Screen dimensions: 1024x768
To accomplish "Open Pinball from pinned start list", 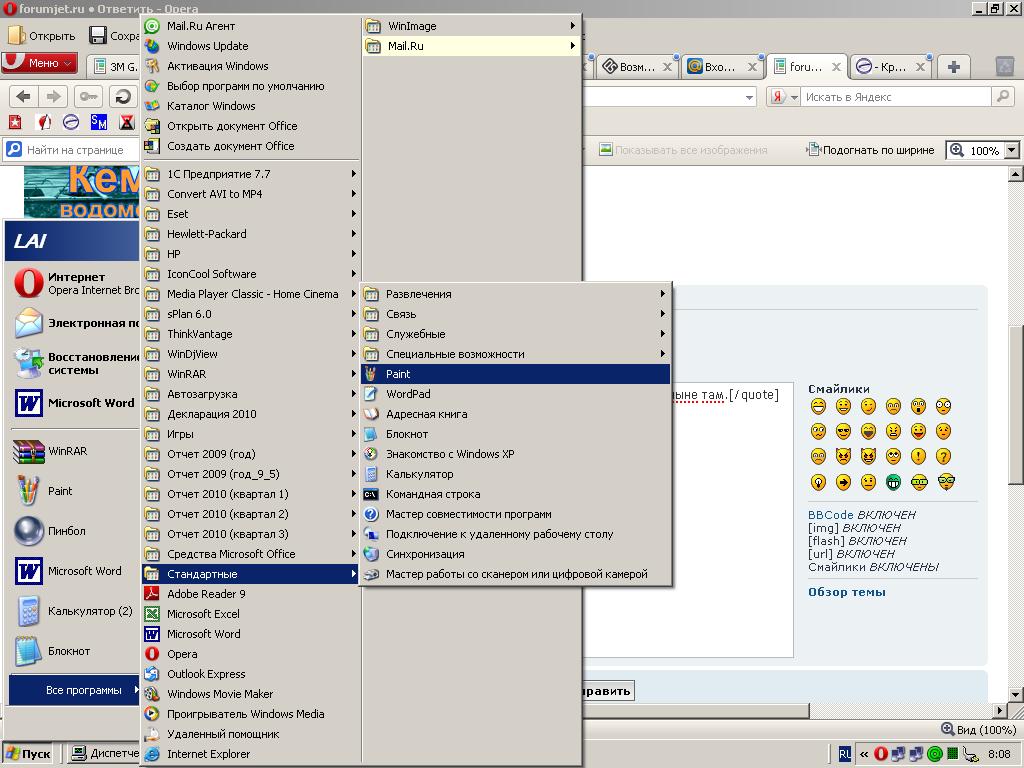I will click(x=67, y=531).
